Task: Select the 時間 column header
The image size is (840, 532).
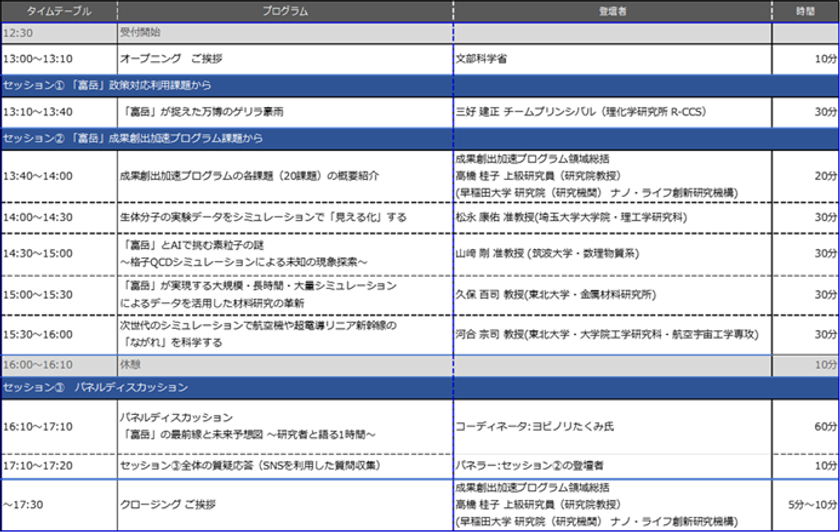Action: (805, 11)
